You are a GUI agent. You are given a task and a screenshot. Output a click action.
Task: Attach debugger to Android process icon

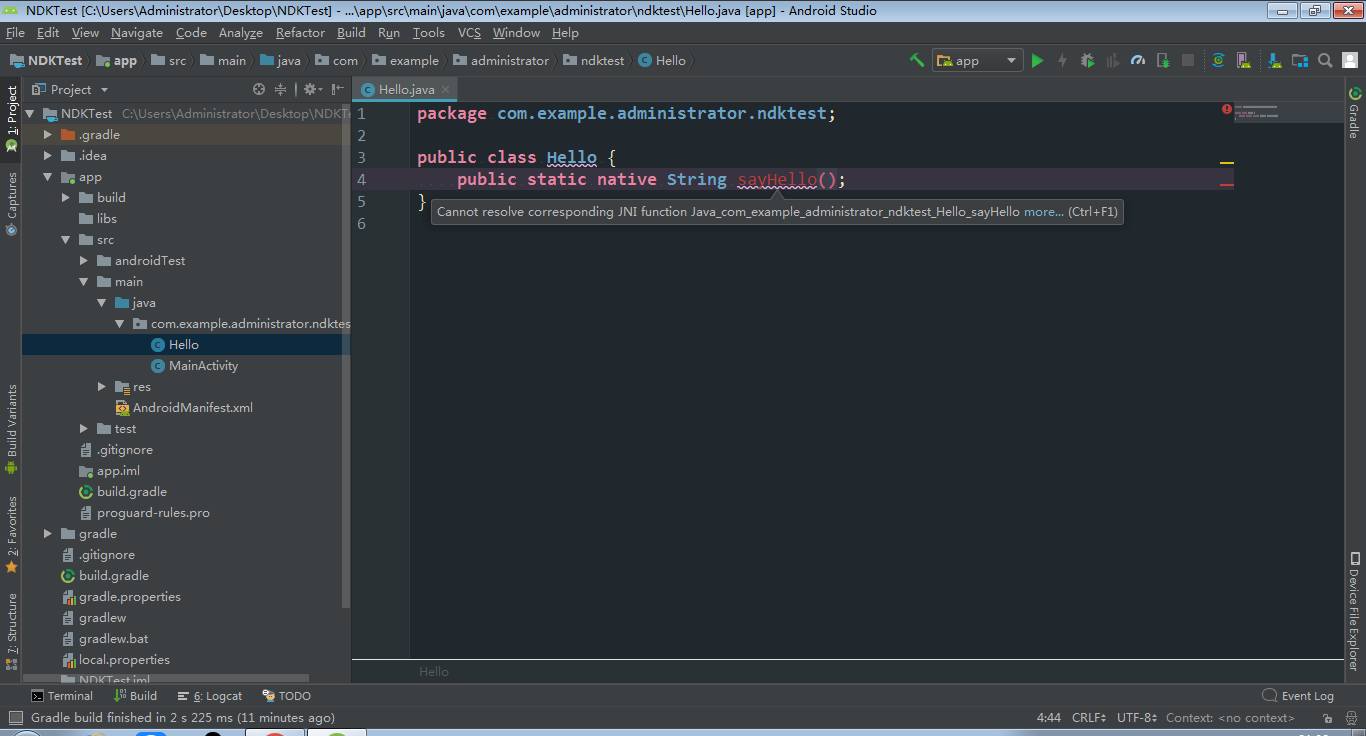click(x=1163, y=60)
